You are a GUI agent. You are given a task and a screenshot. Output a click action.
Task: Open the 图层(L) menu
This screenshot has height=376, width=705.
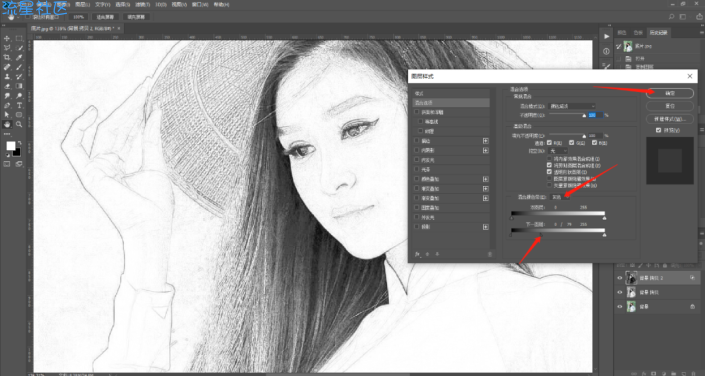click(82, 4)
